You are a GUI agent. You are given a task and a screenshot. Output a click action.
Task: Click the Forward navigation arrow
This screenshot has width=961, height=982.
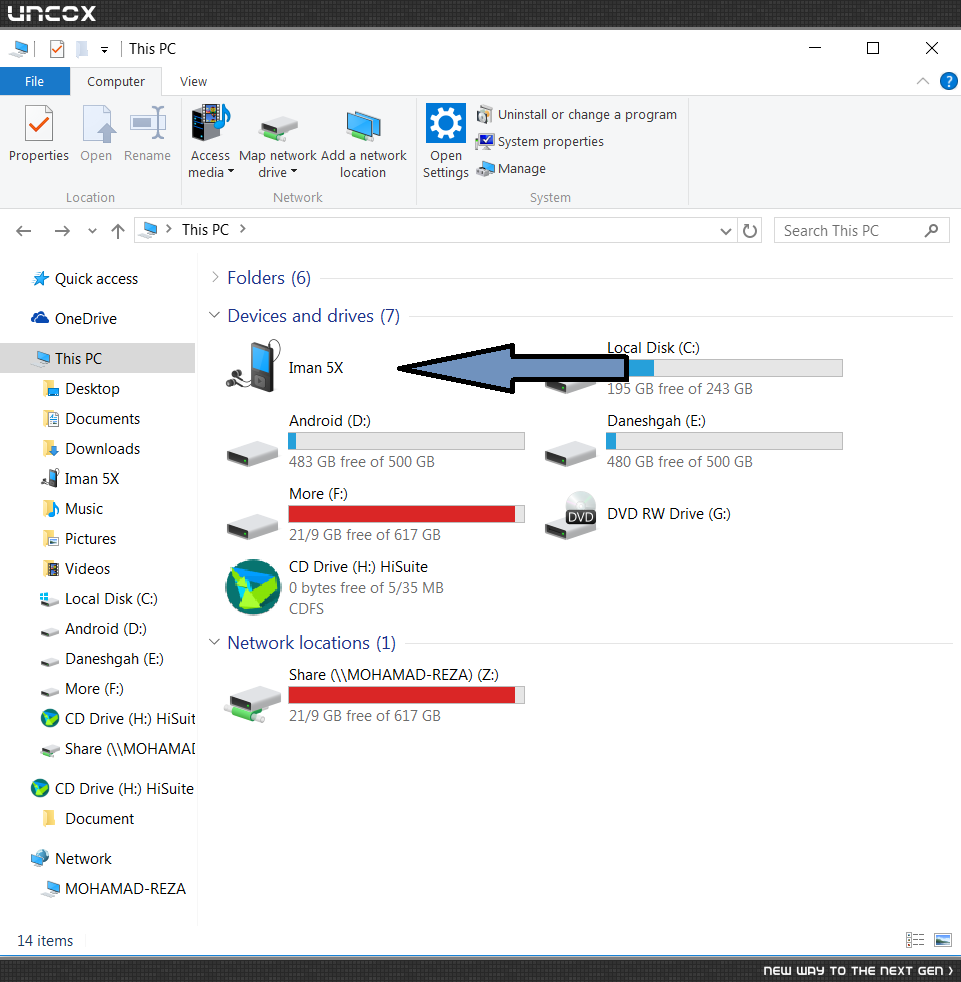pos(62,231)
